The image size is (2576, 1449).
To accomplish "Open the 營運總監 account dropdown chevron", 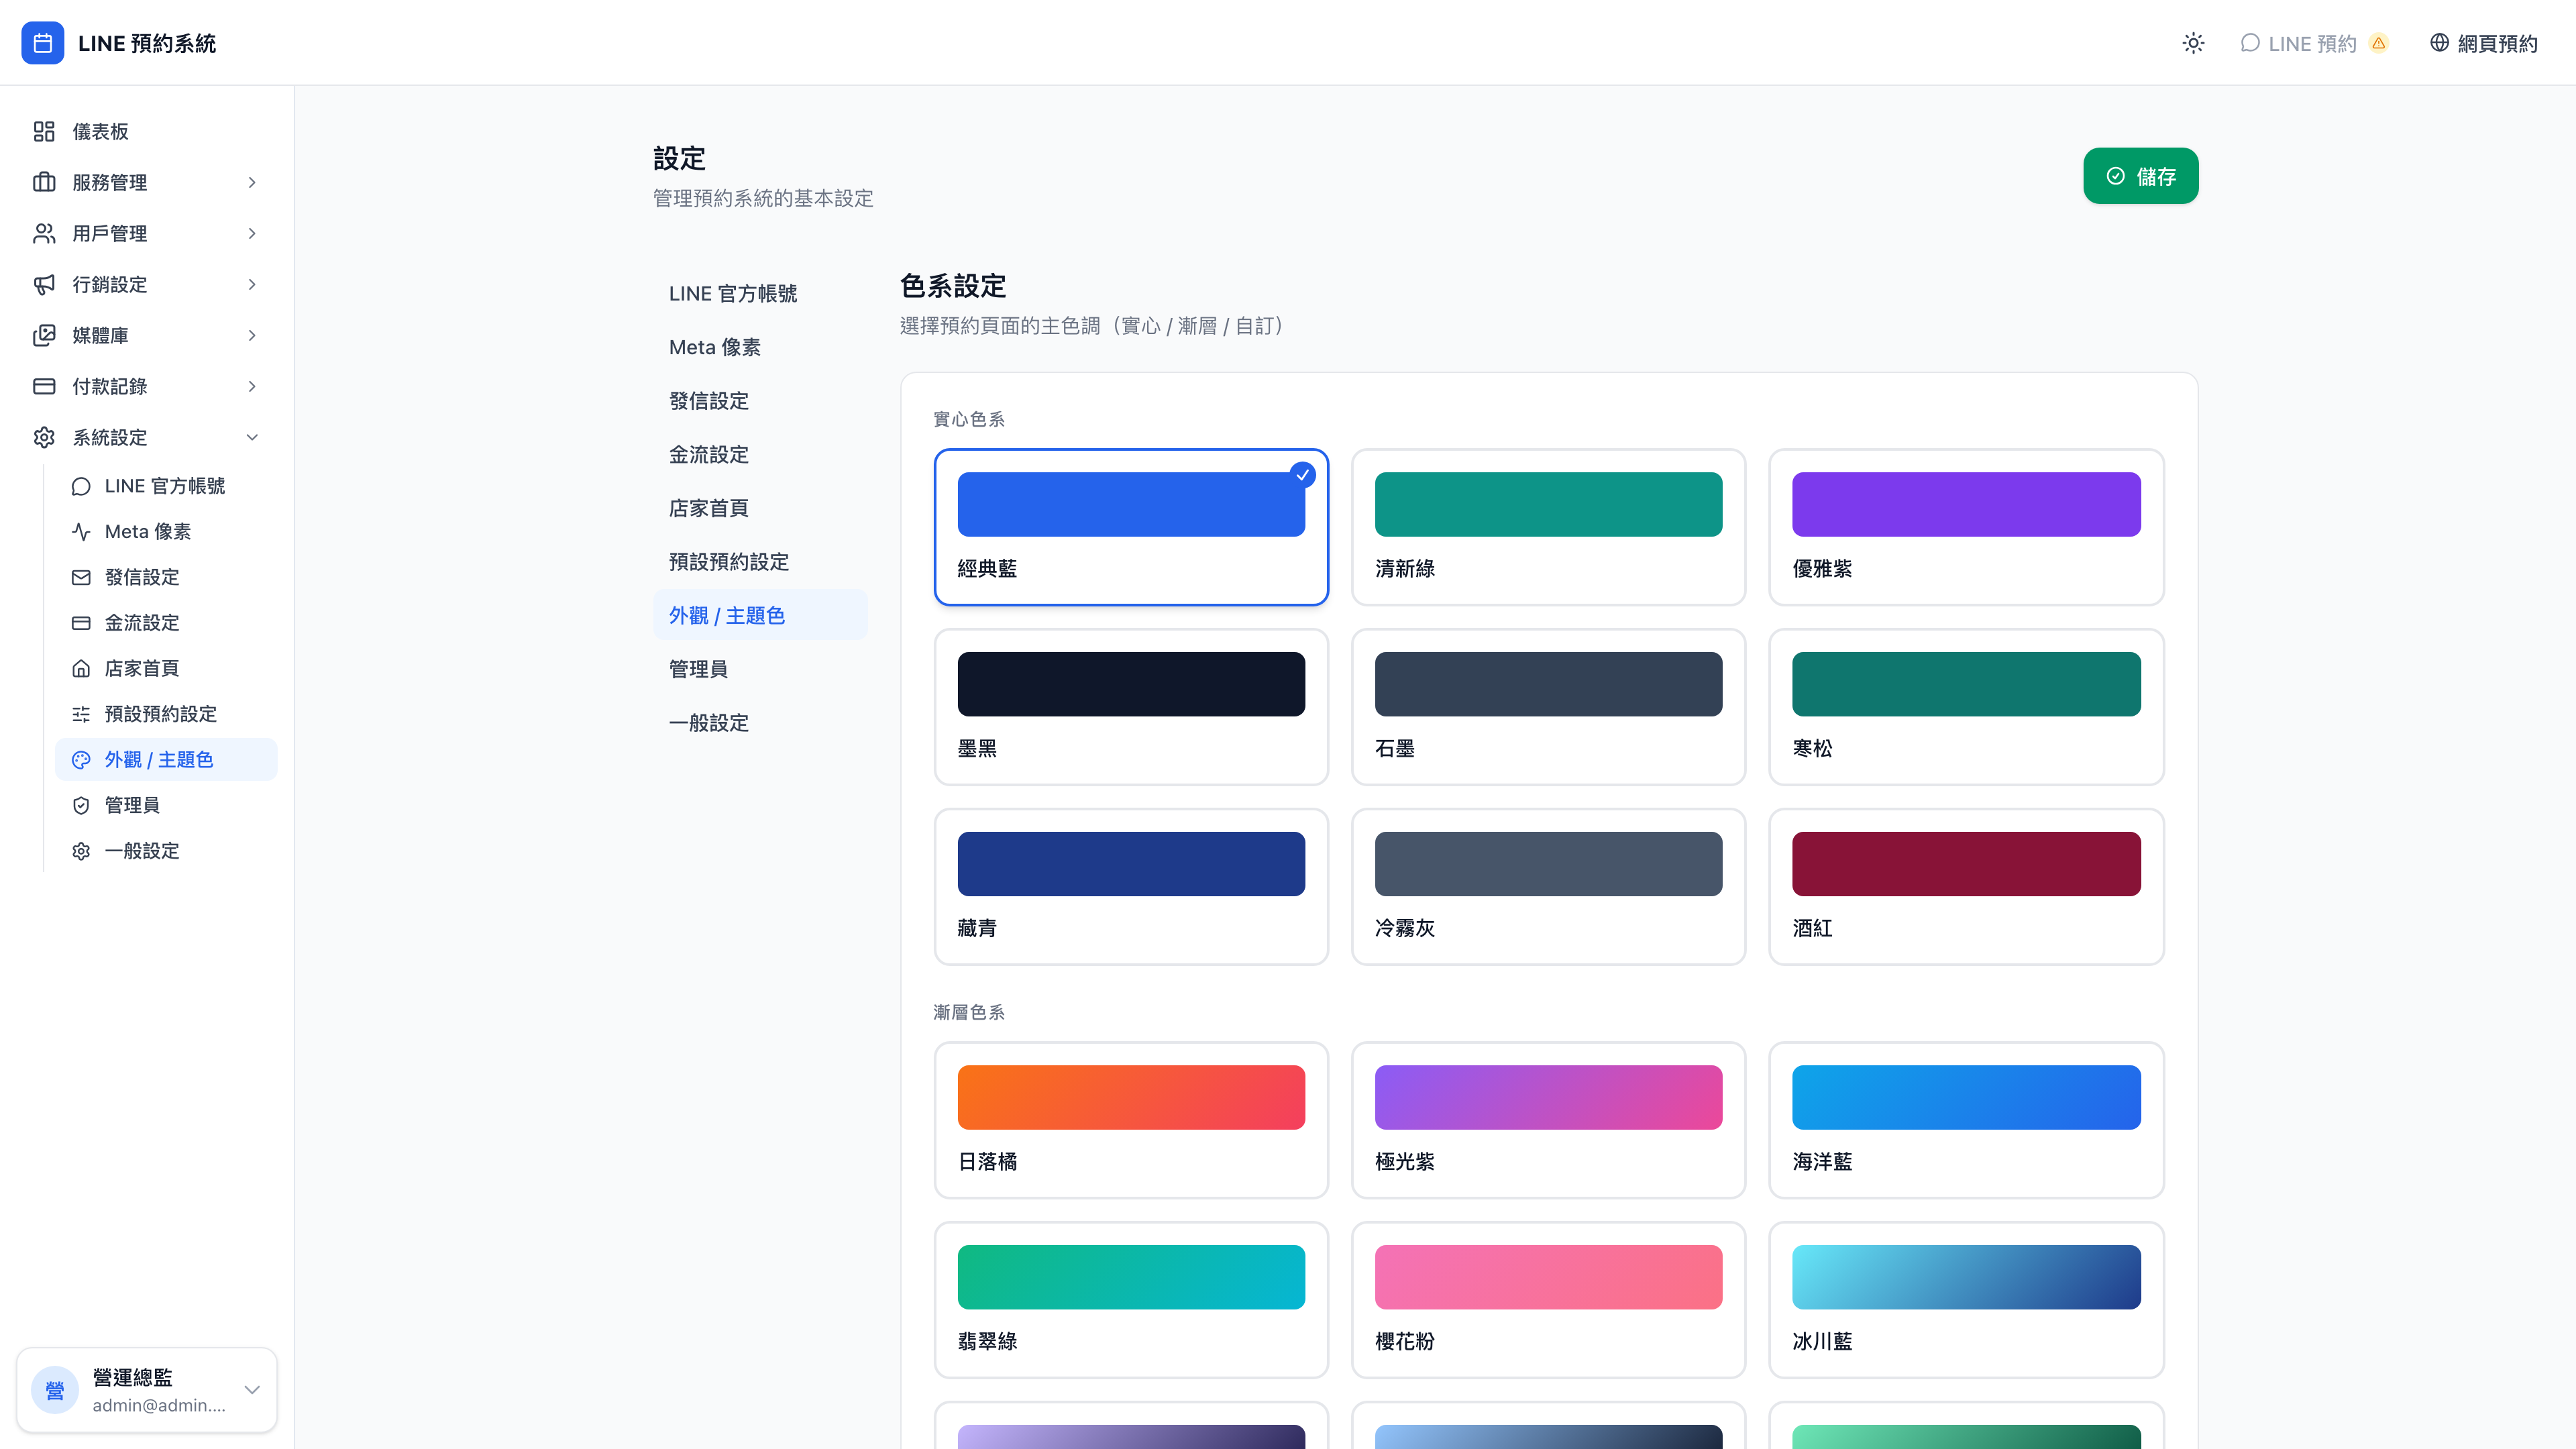I will [x=252, y=1390].
